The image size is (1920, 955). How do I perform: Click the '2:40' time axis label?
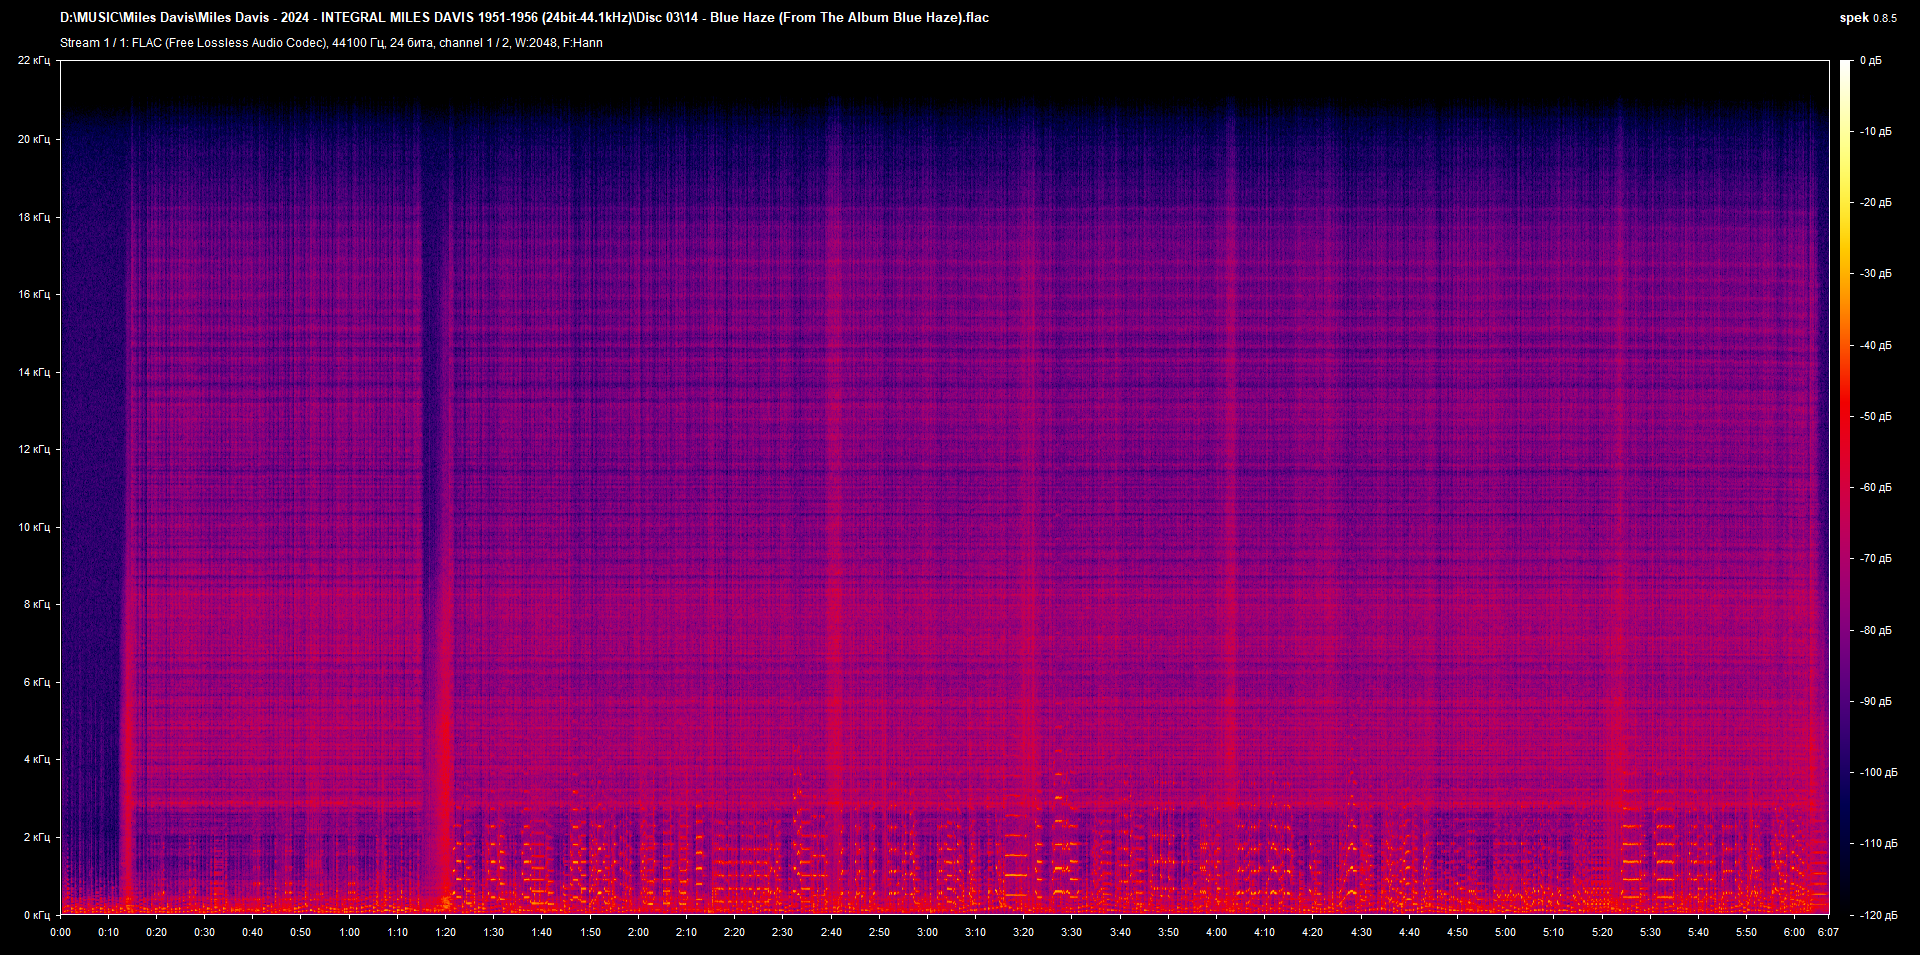[x=831, y=932]
